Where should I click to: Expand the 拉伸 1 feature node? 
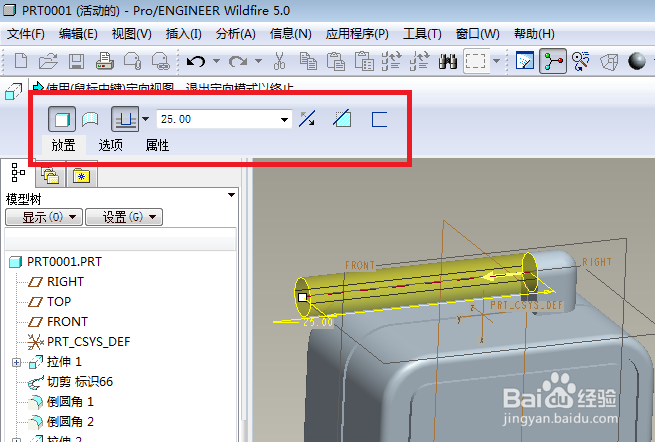(x=16, y=362)
